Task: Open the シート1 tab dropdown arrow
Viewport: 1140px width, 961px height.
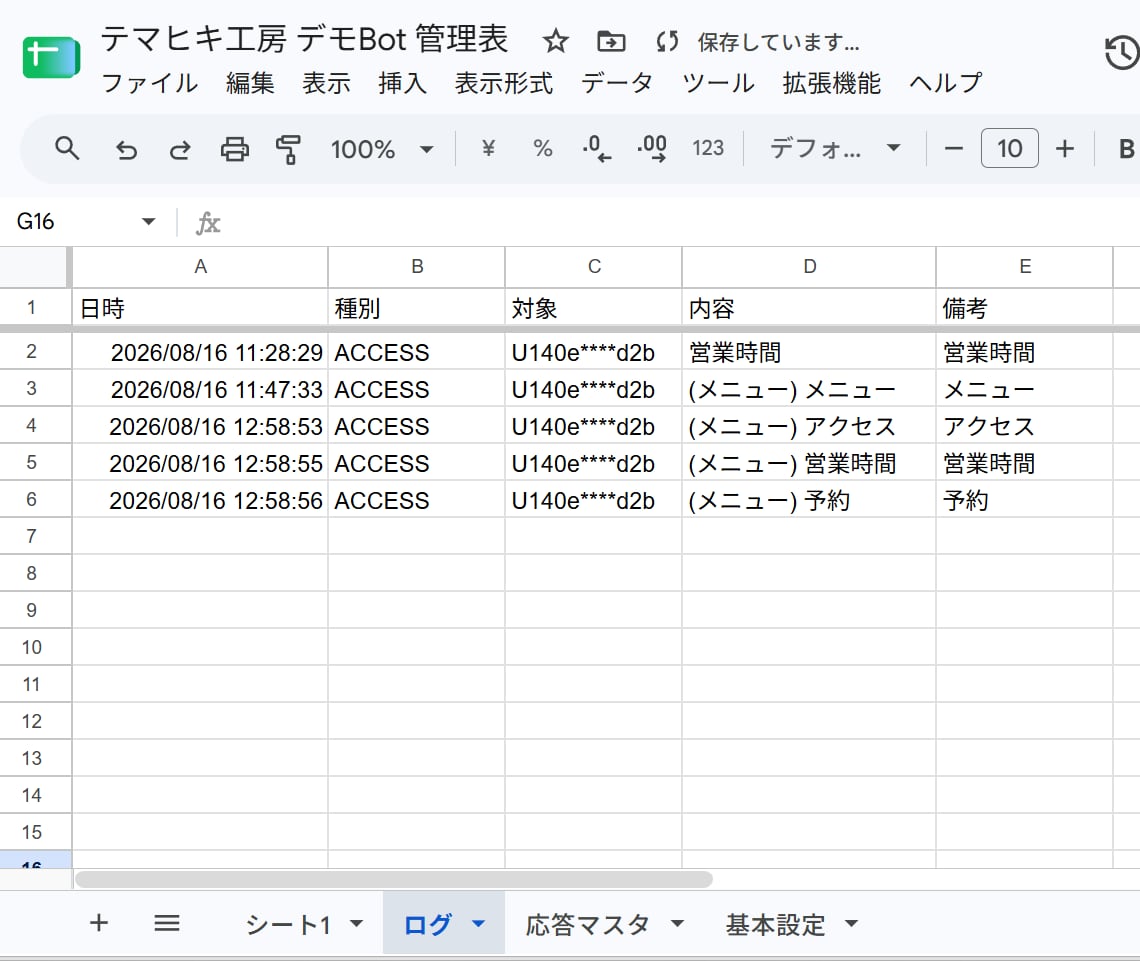Action: point(356,924)
